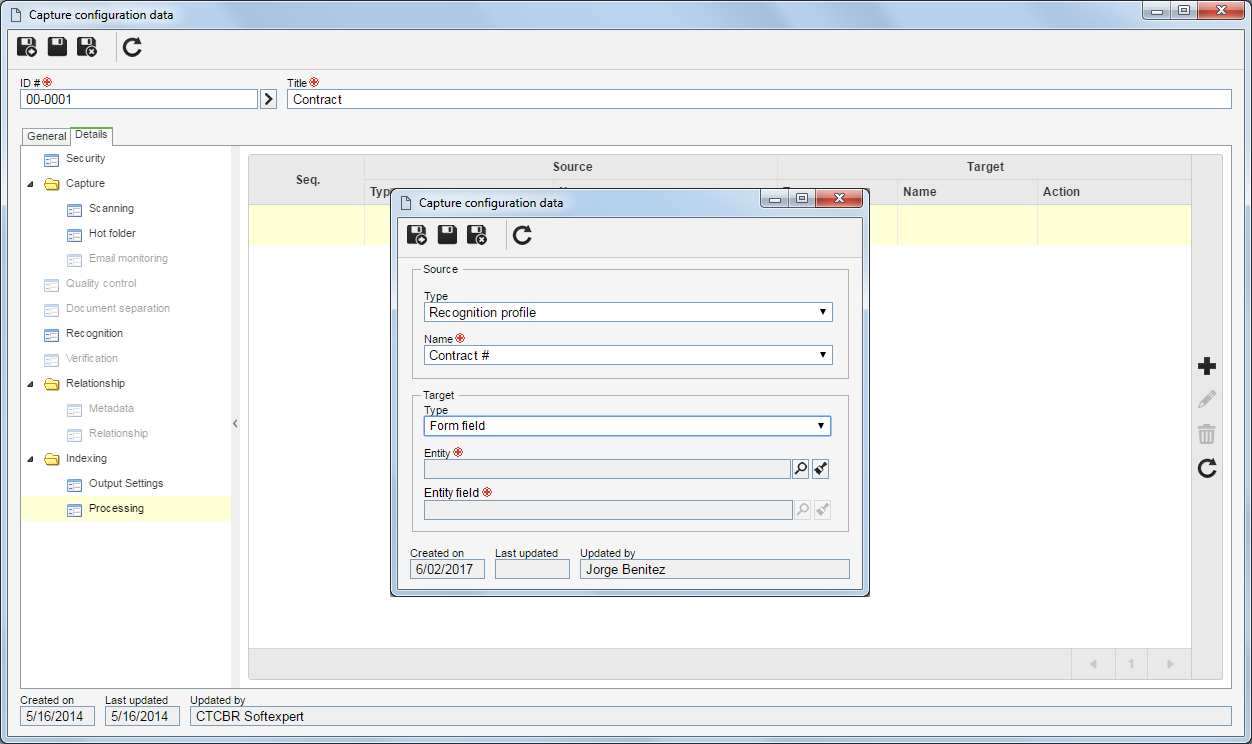Click the Entity input field in dialog
The image size is (1252, 744).
click(607, 469)
